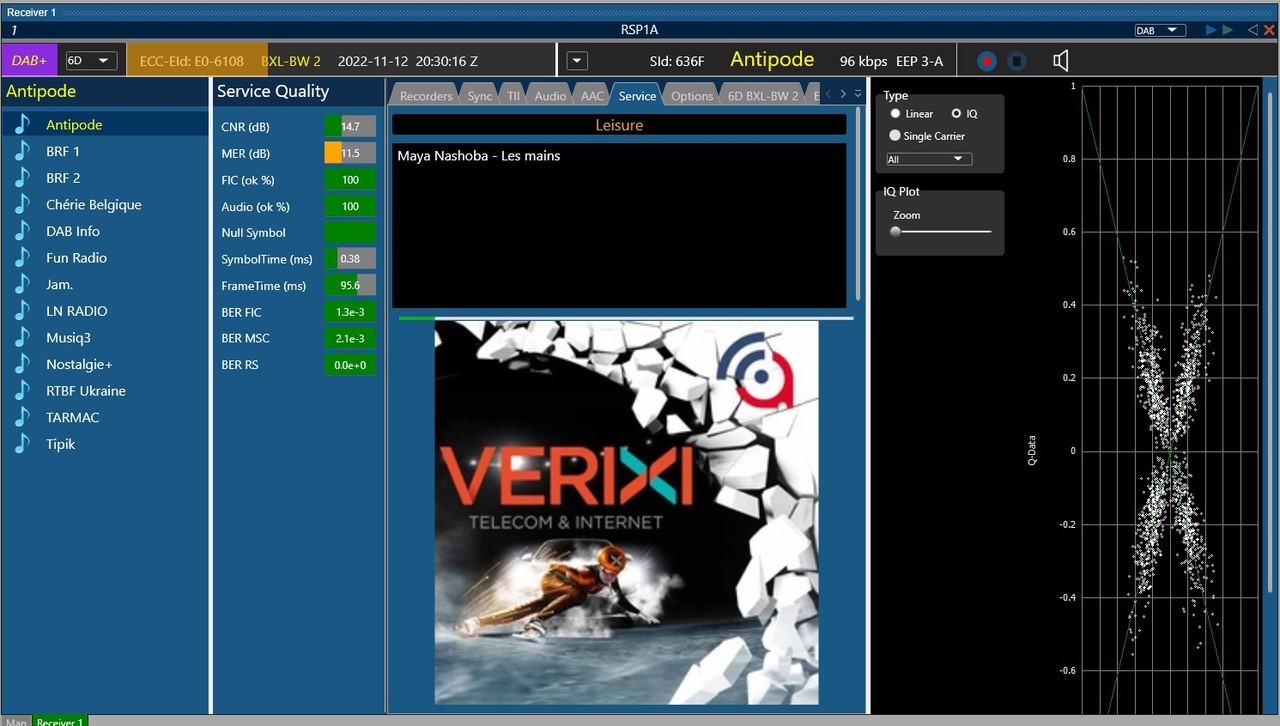Click the music note icon beside Nostalgie+
The height and width of the screenshot is (726, 1280).
click(x=22, y=364)
